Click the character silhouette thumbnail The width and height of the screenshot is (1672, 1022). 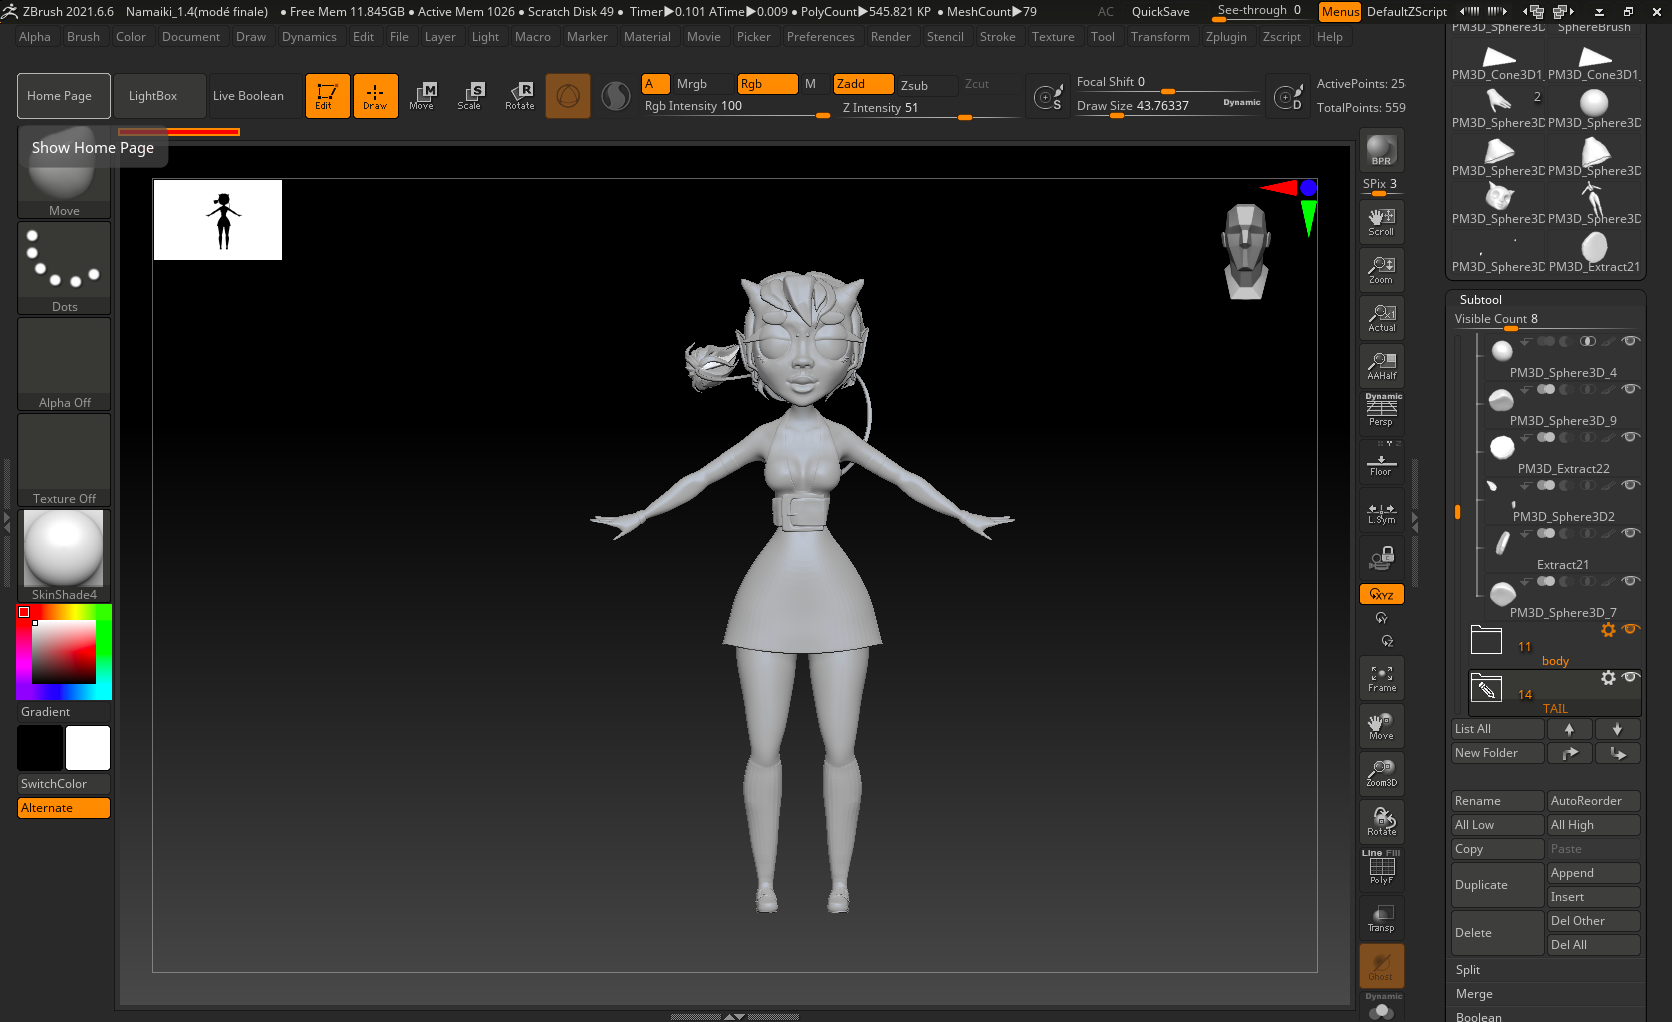218,220
